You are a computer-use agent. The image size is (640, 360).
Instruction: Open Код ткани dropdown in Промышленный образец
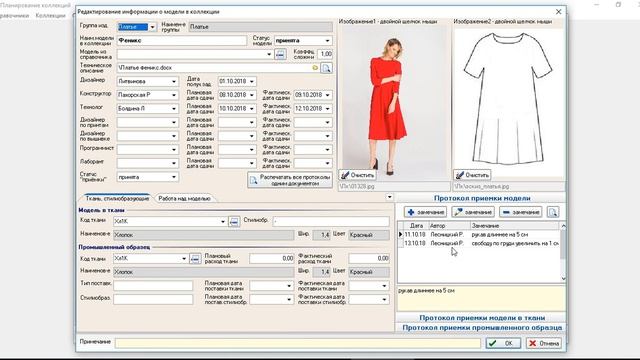pyautogui.click(x=184, y=258)
